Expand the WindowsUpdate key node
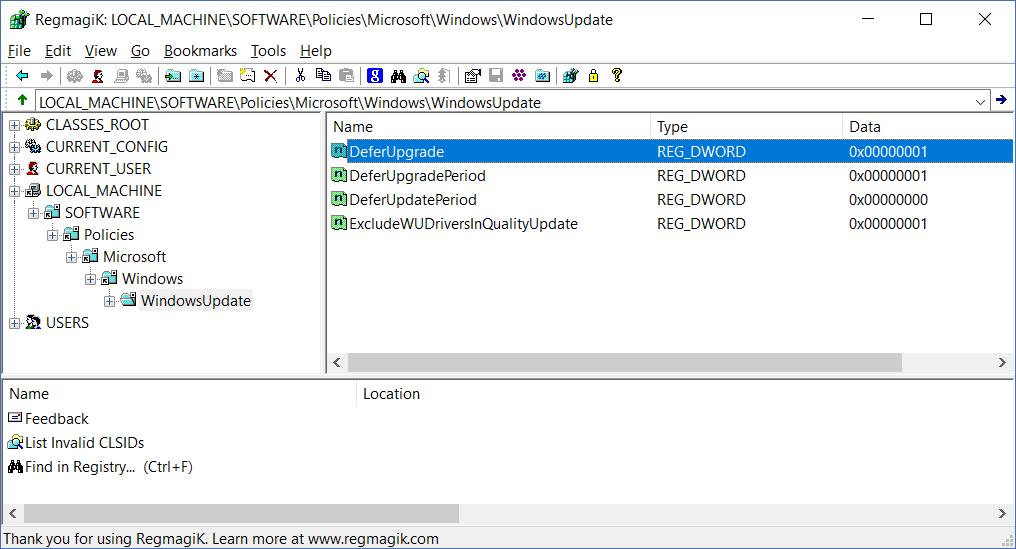The height and width of the screenshot is (549, 1016). pyautogui.click(x=110, y=301)
